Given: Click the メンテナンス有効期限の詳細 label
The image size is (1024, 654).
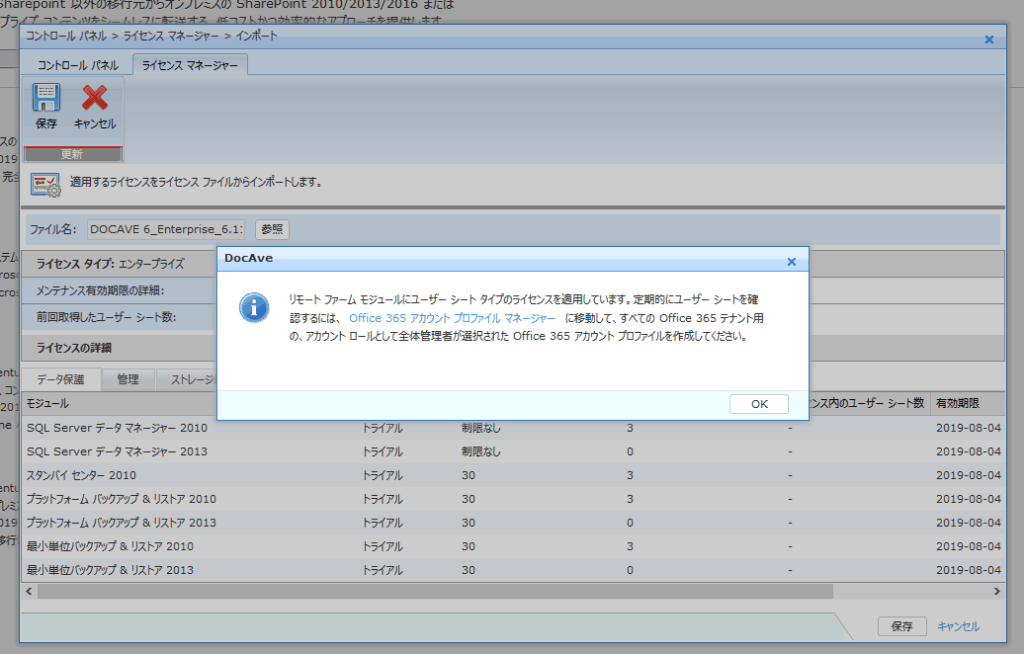Looking at the screenshot, I should (x=100, y=291).
